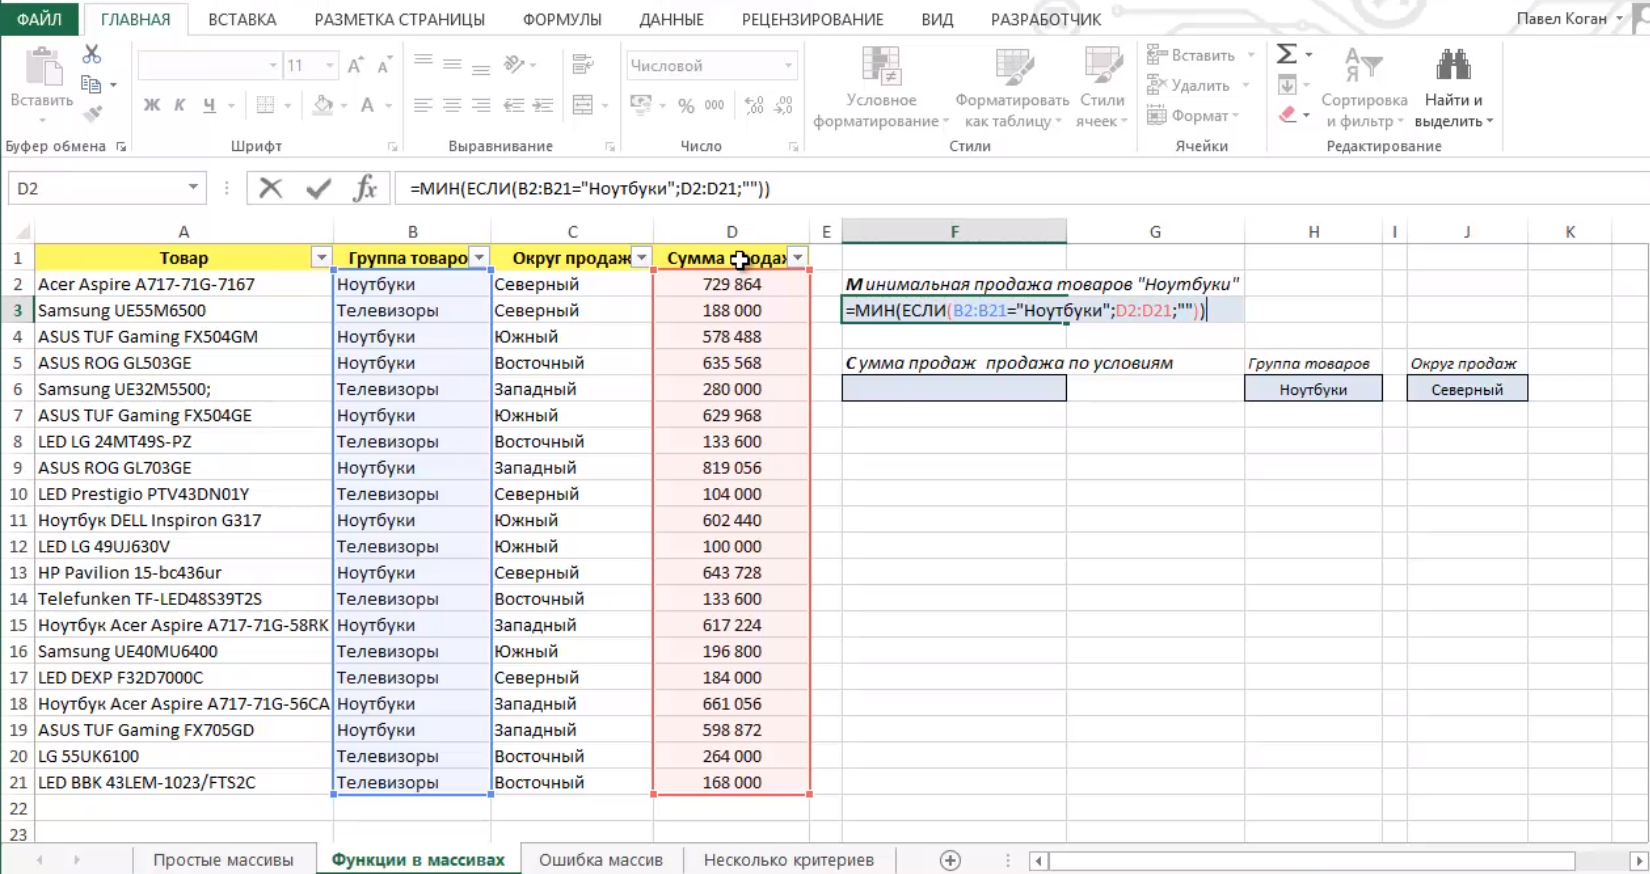1650x874 pixels.
Task: Click the Copy icon in clipboard group
Action: tap(91, 85)
